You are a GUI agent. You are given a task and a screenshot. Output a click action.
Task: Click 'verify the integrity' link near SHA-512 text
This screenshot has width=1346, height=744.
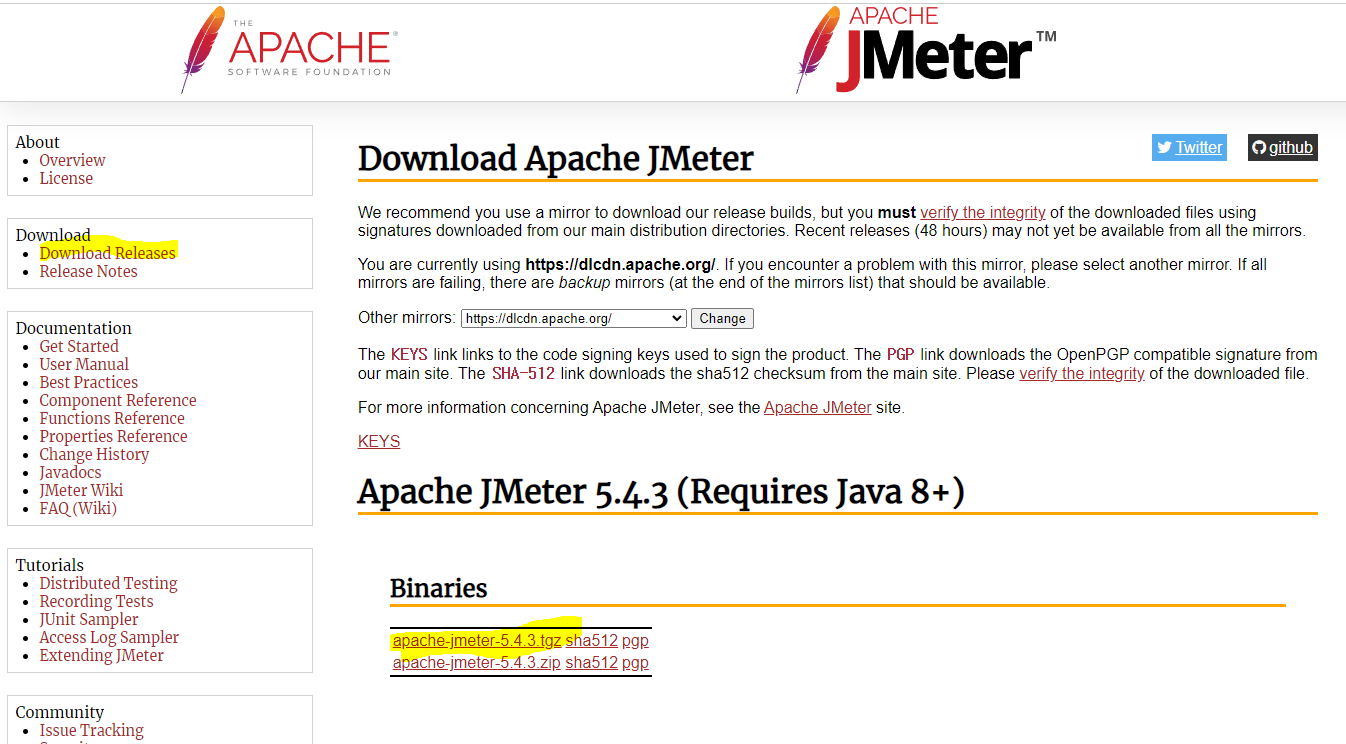1082,373
